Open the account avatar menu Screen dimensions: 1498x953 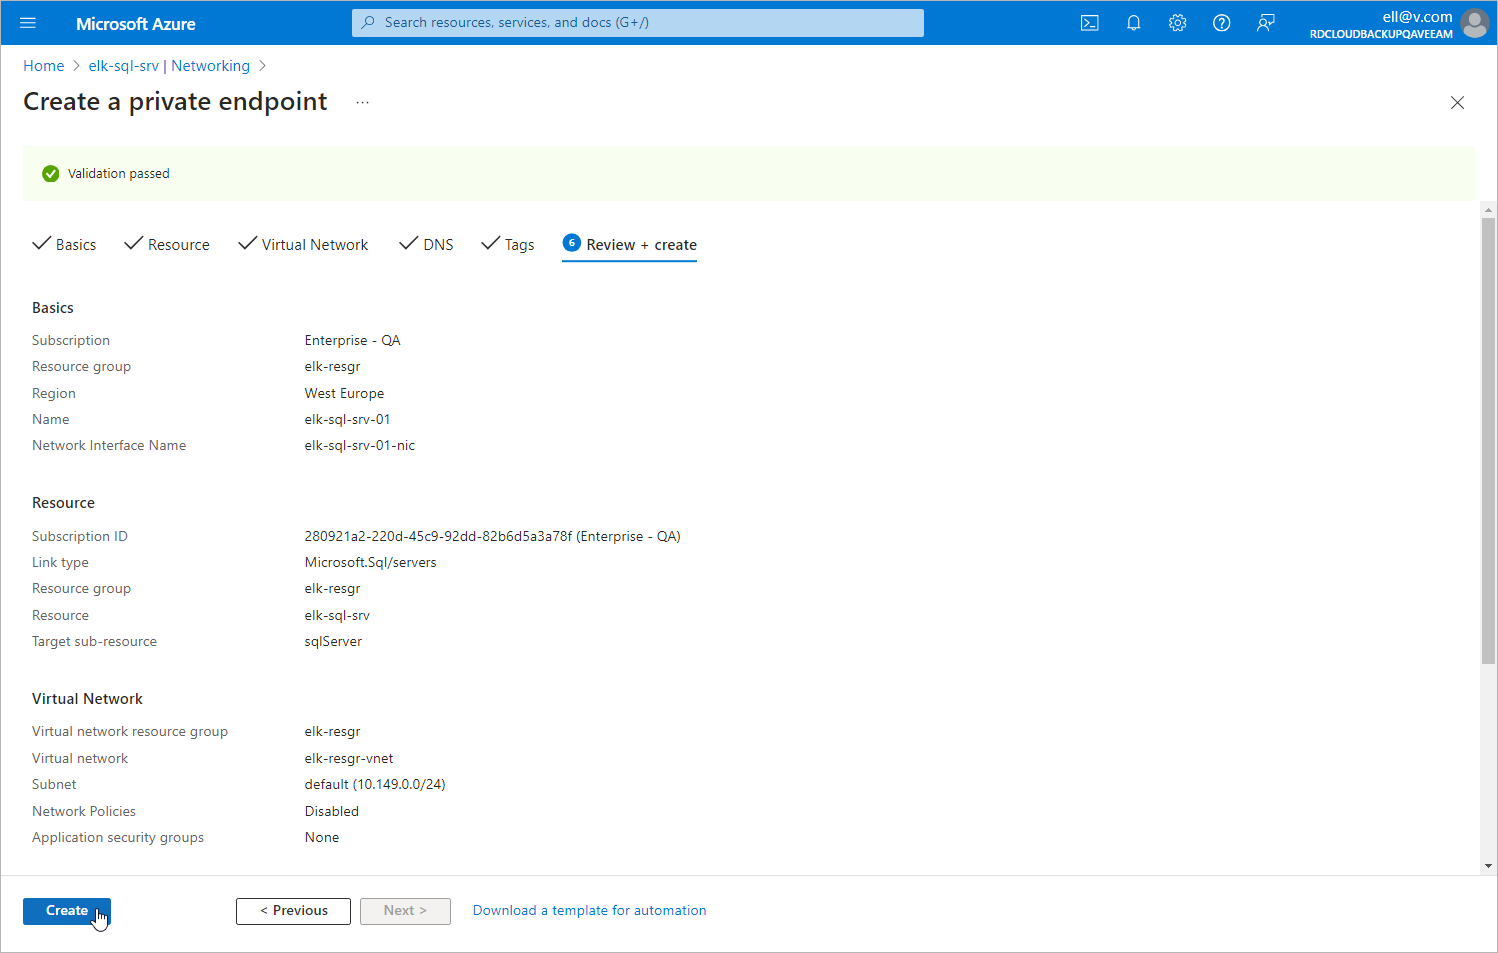(x=1475, y=23)
